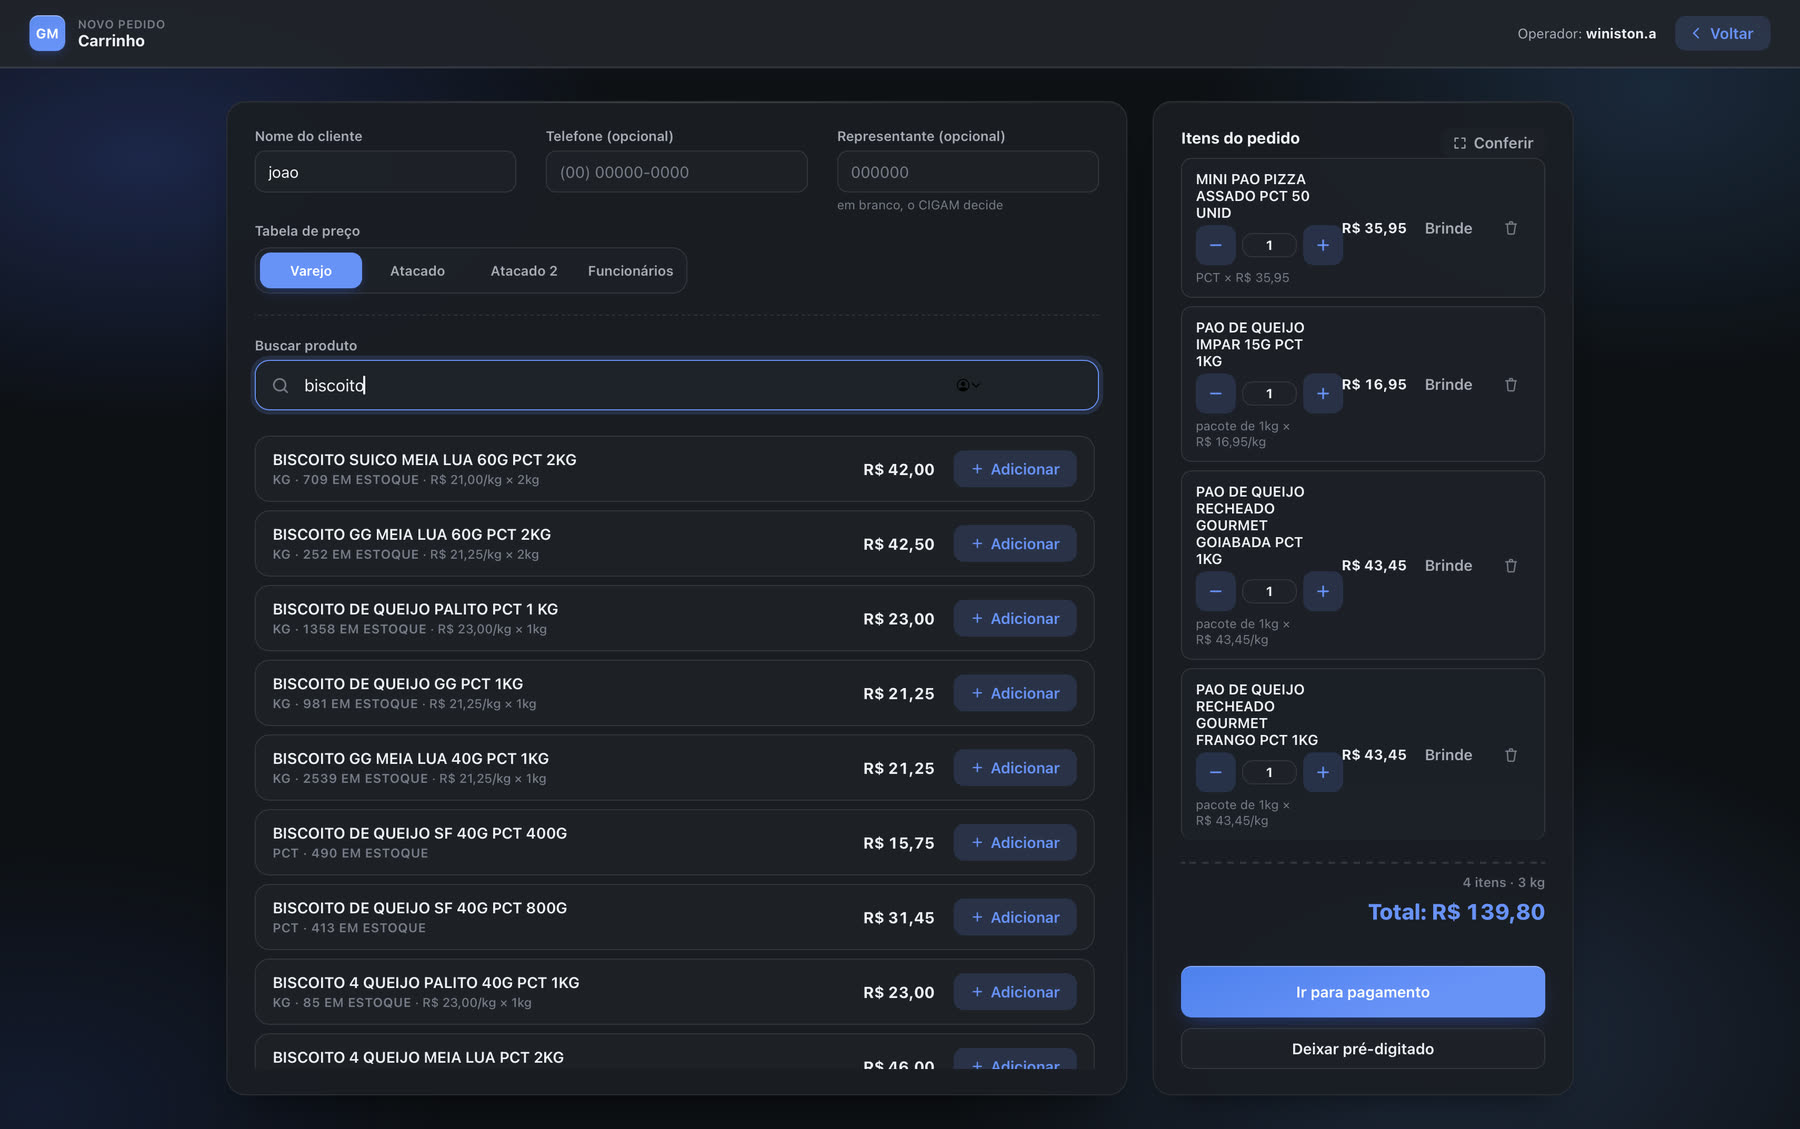The image size is (1800, 1129).
Task: Add BISCOITO GG MEIA LUA 60G PCT 2KG
Action: point(1015,544)
